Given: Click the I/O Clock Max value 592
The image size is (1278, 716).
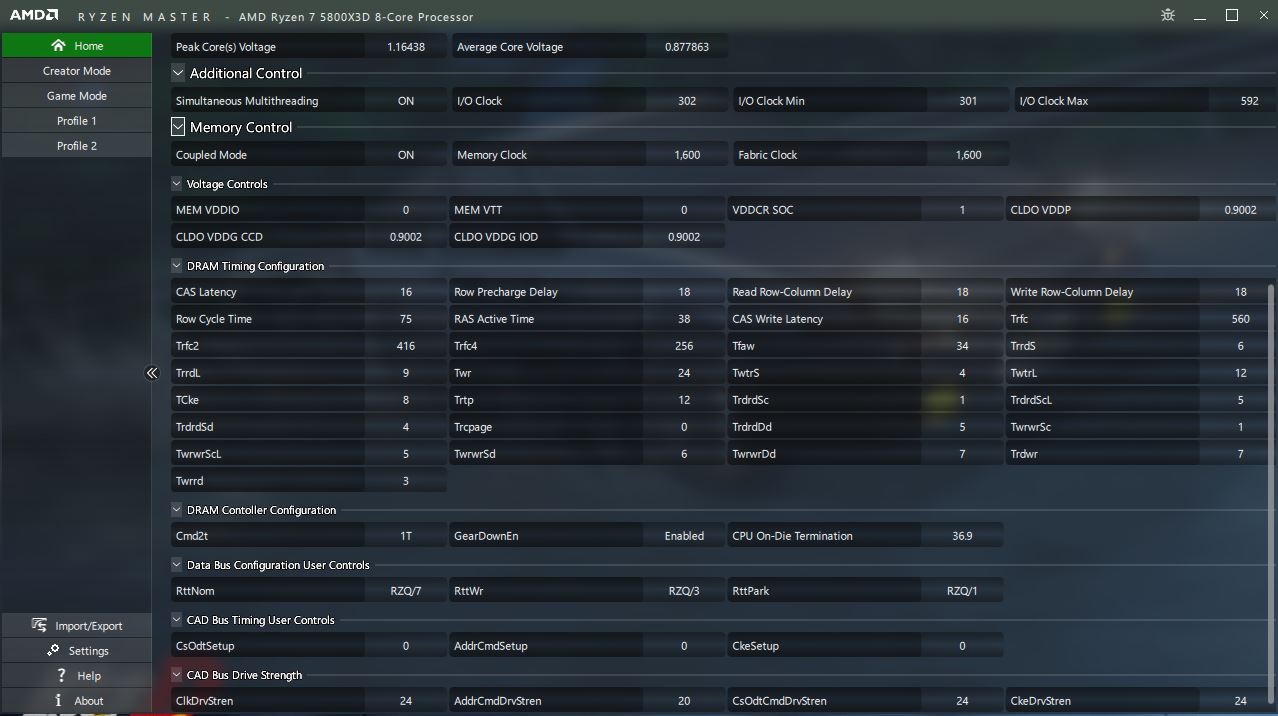Looking at the screenshot, I should point(1249,101).
